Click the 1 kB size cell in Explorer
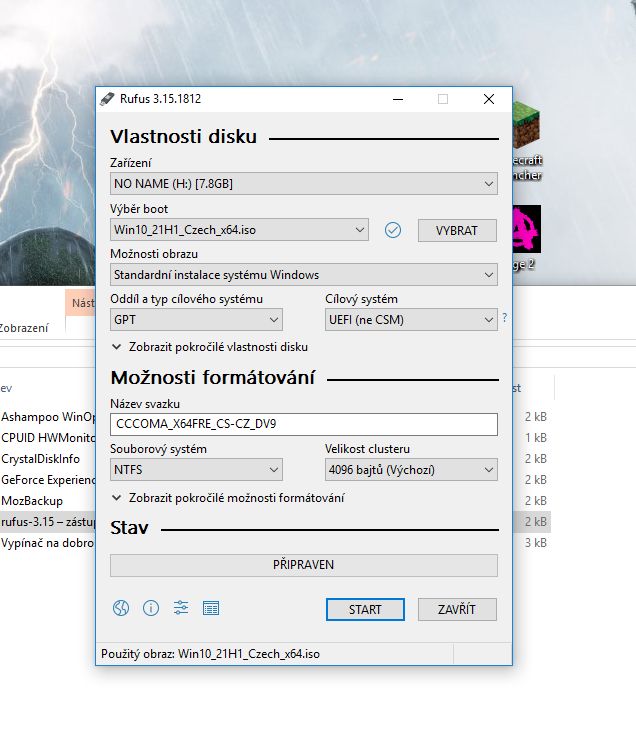636x736 pixels. pos(536,438)
